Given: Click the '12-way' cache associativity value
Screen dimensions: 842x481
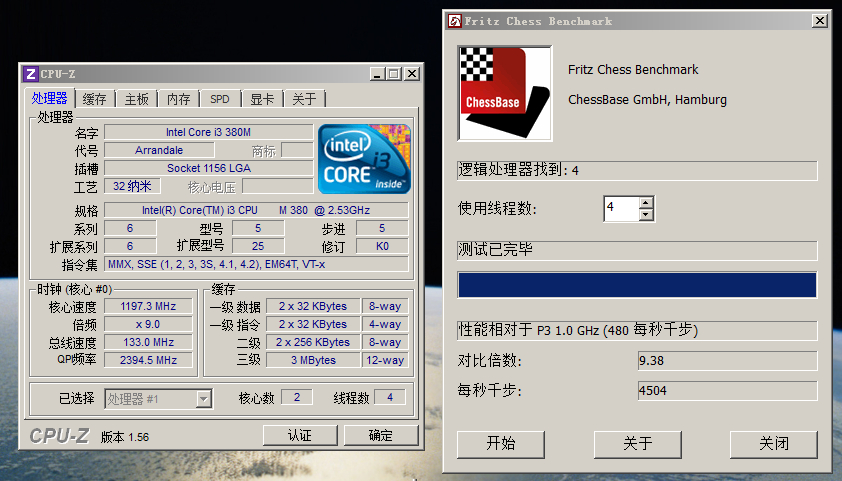Looking at the screenshot, I should [385, 360].
